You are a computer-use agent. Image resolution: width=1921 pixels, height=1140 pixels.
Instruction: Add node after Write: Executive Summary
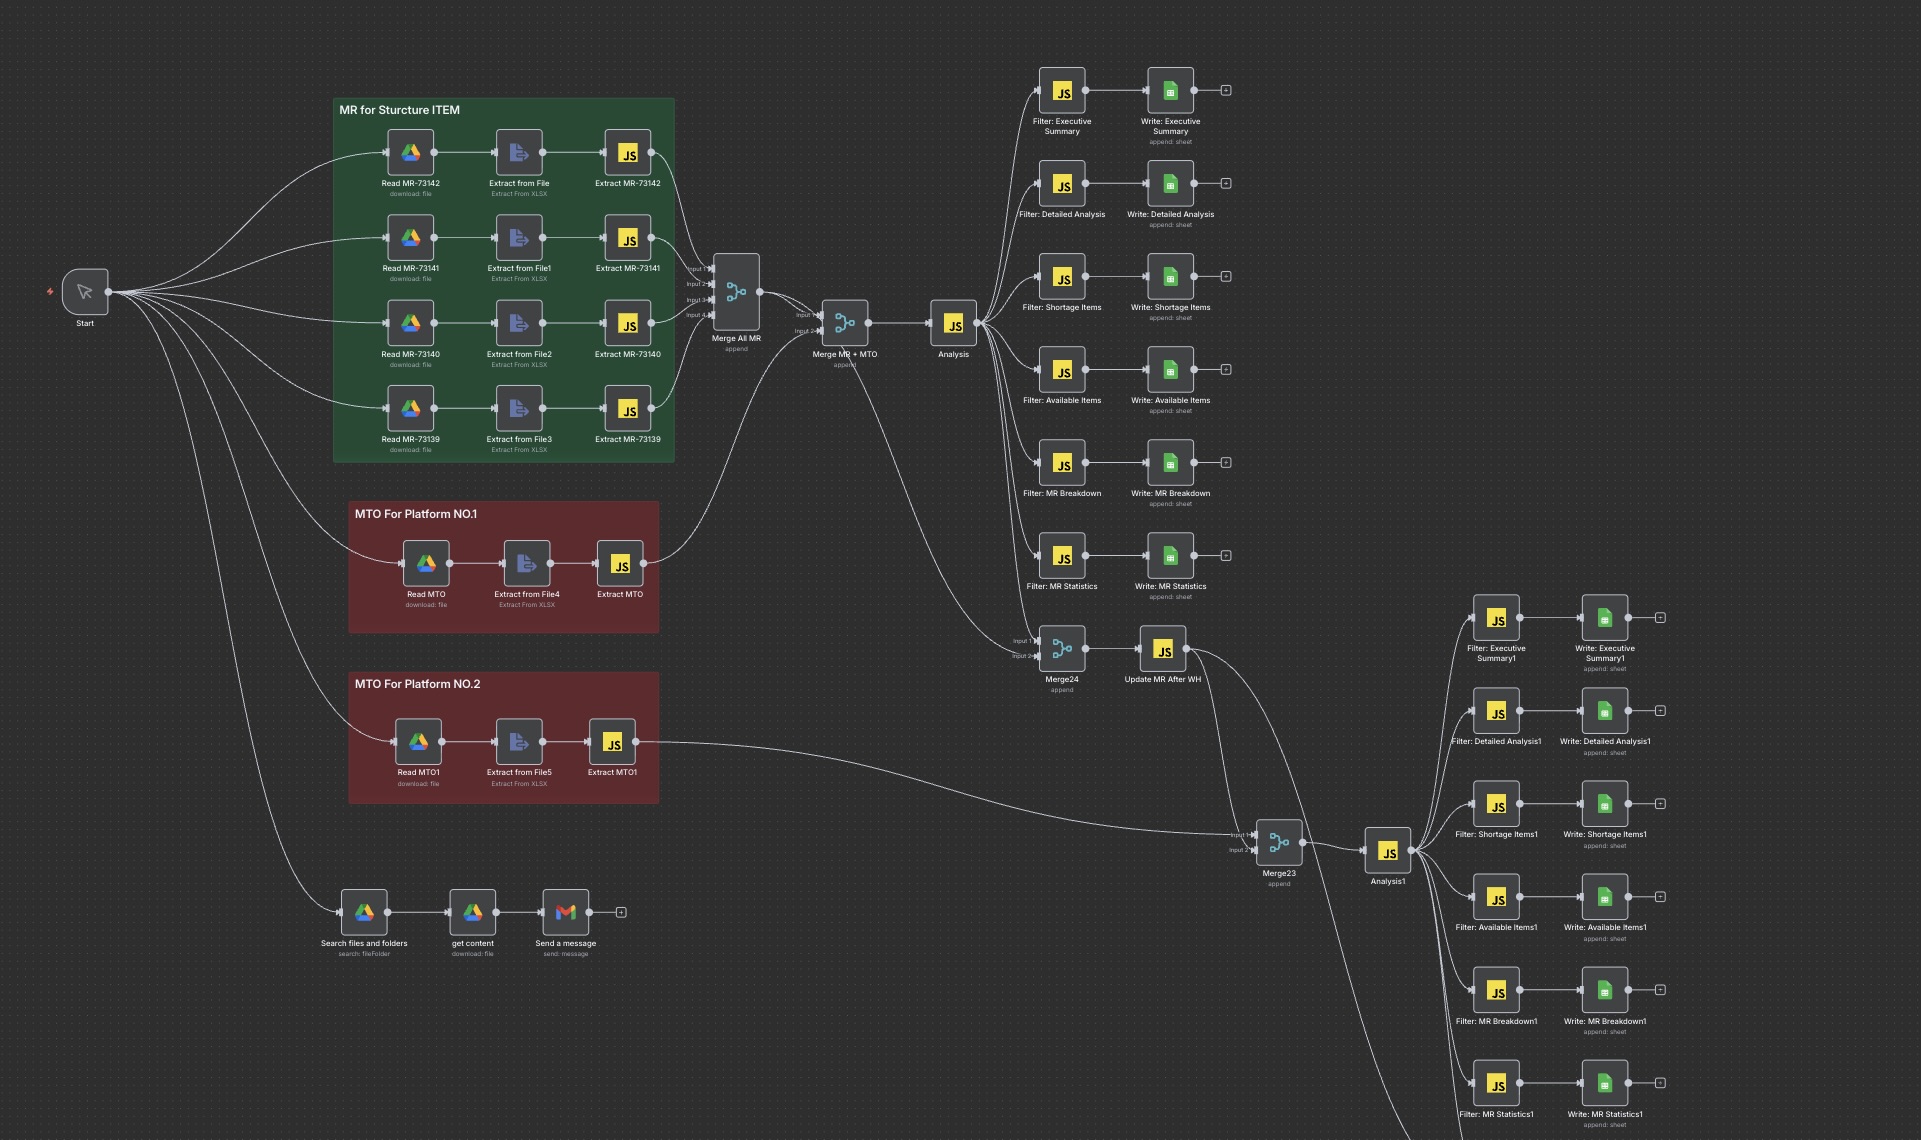1226,91
